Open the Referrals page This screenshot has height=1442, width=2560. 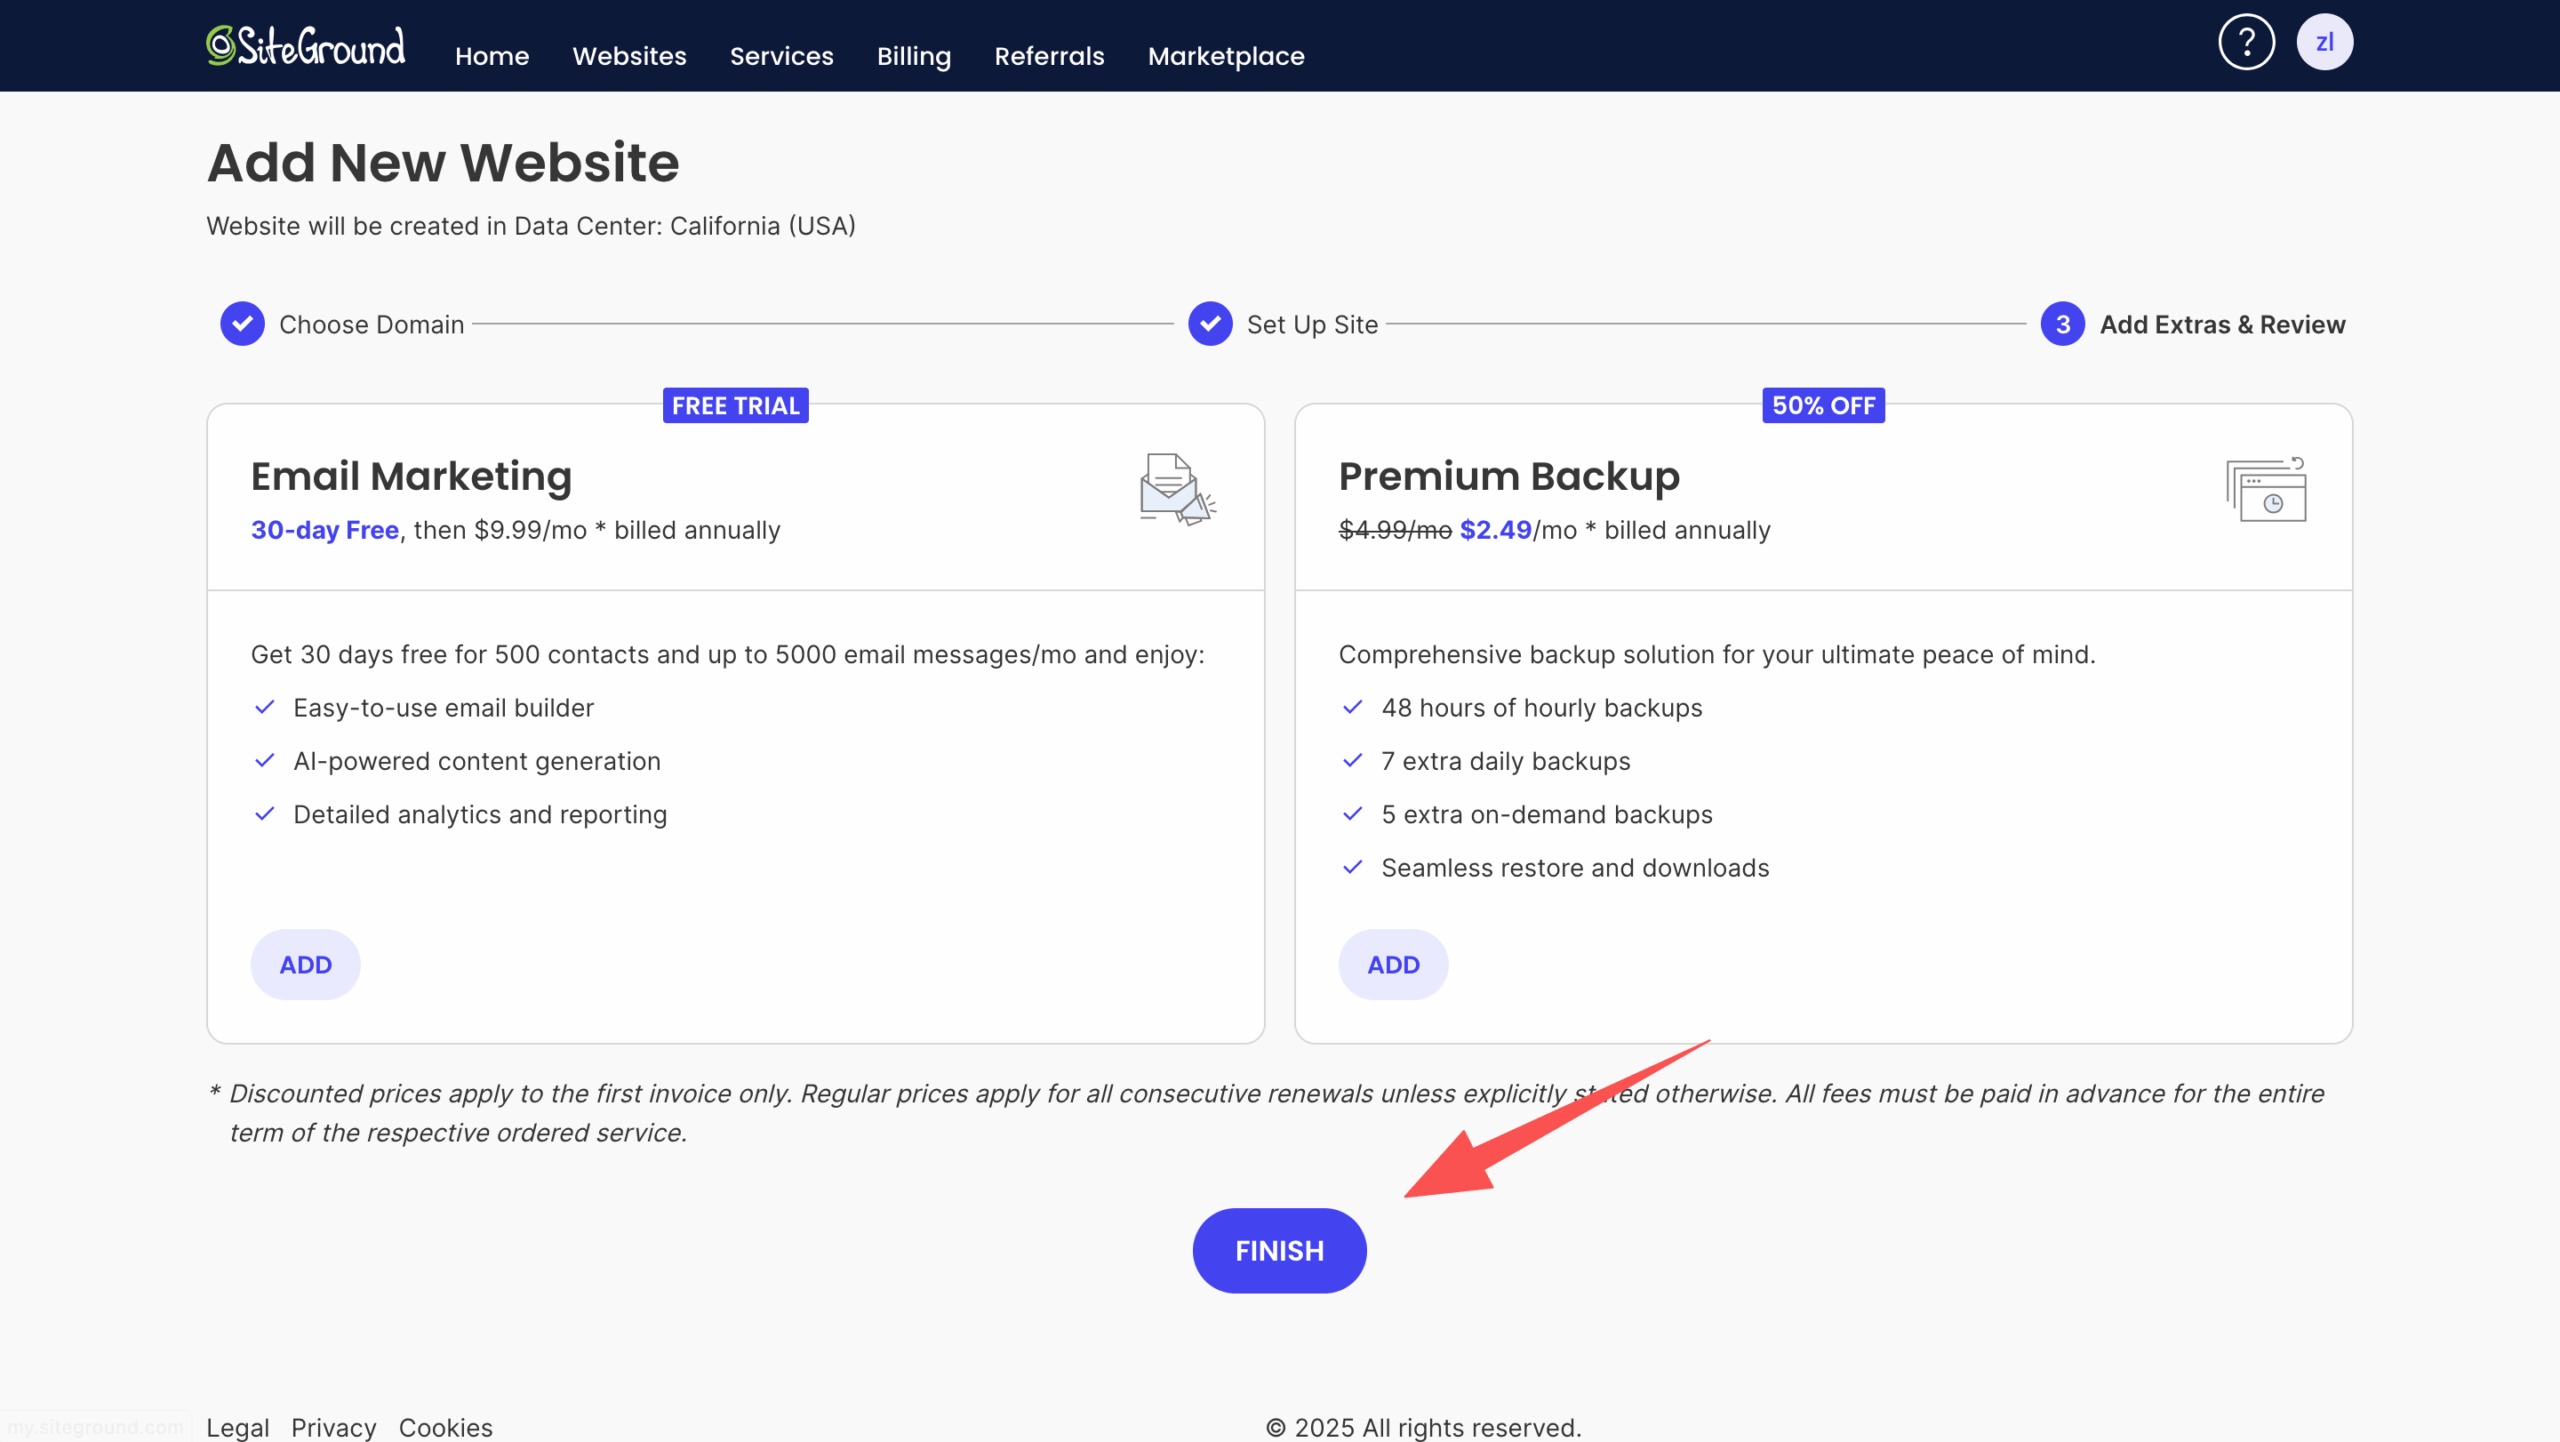tap(1049, 56)
